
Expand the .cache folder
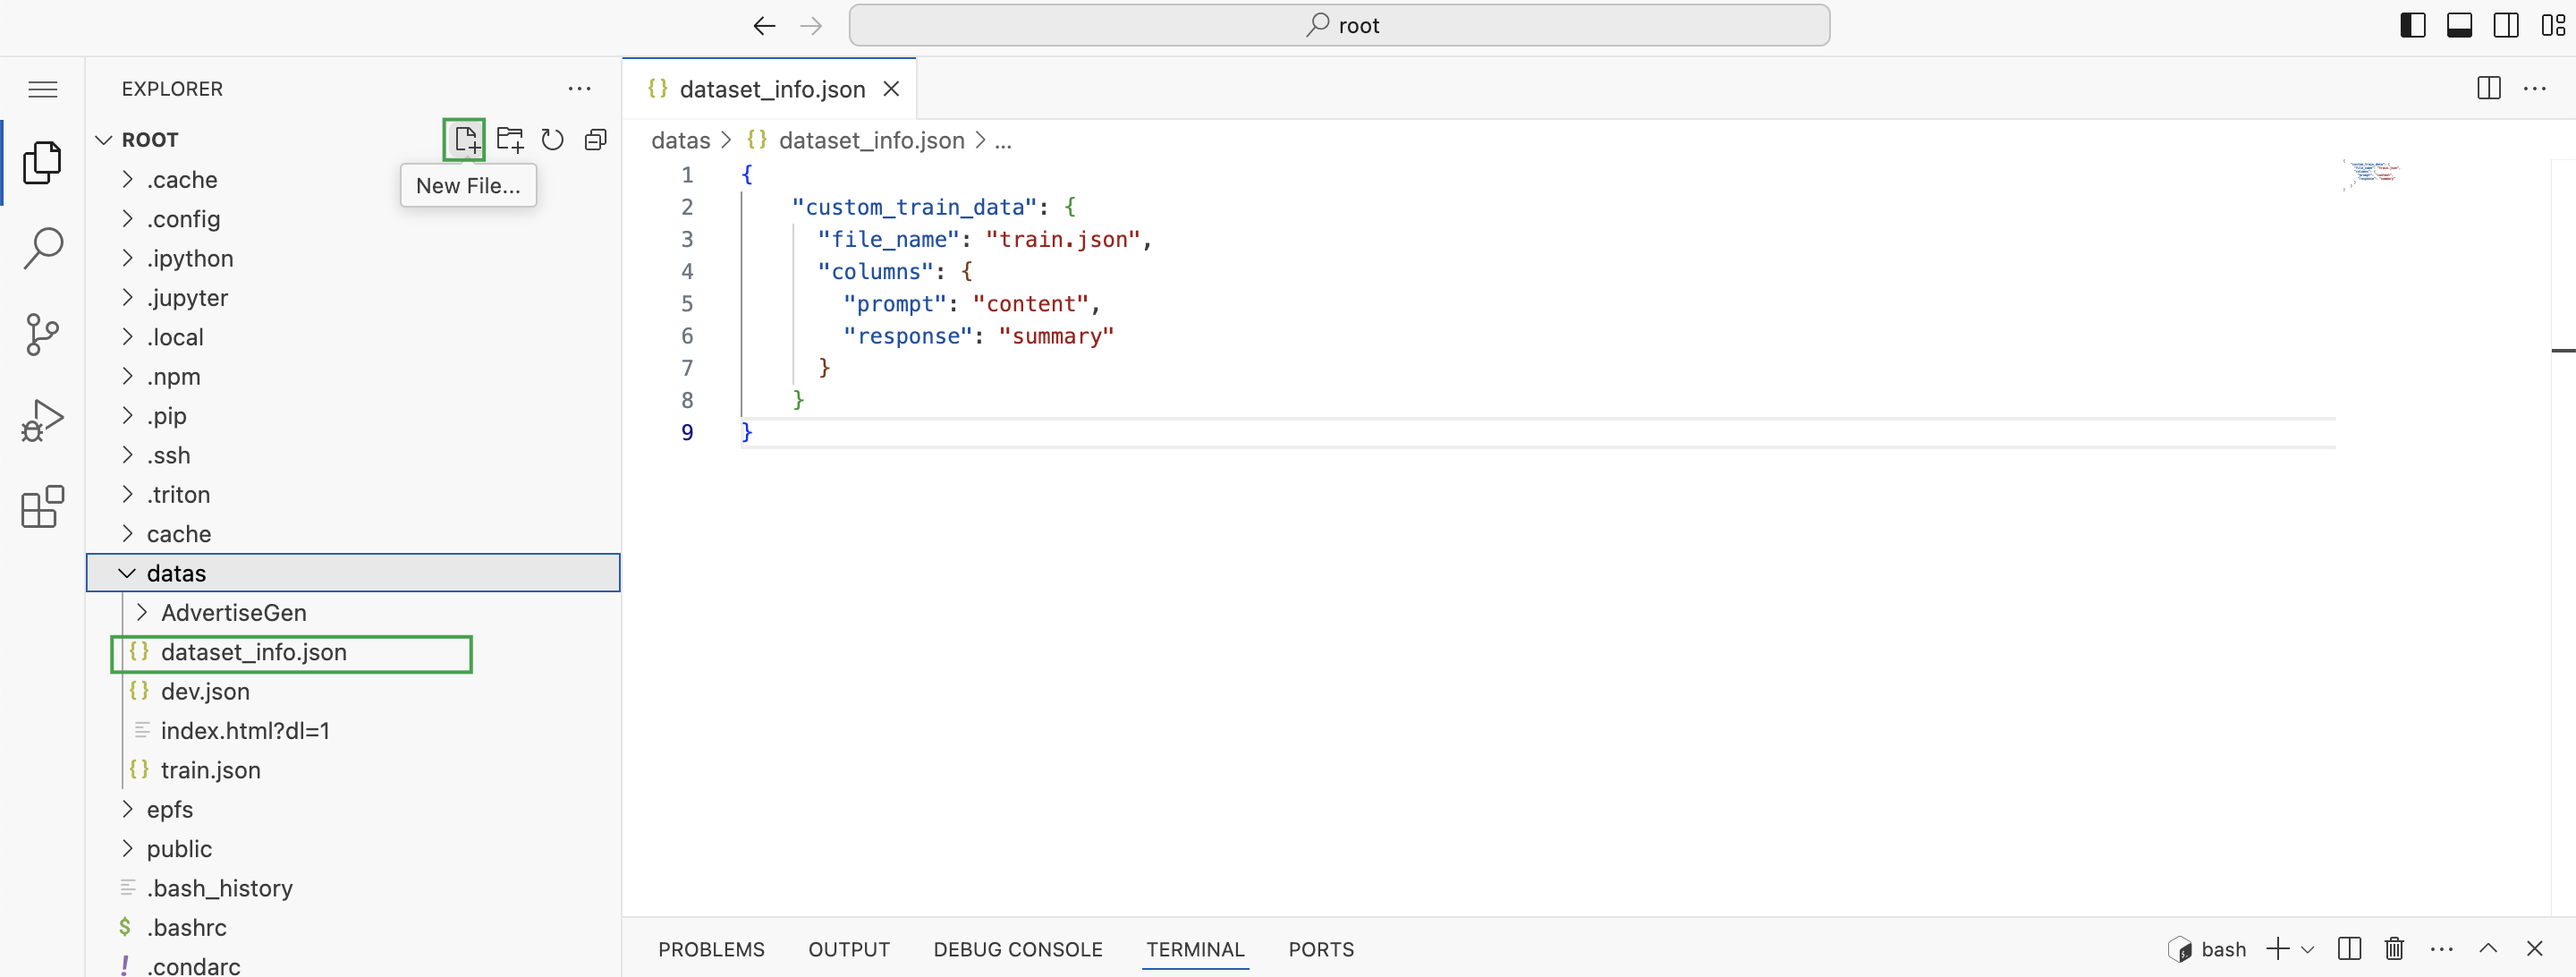click(x=127, y=179)
